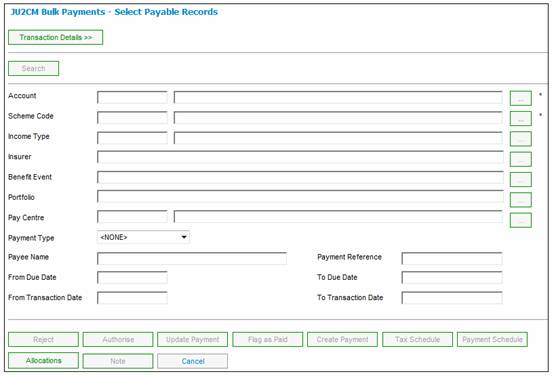The height and width of the screenshot is (376, 554).
Task: Focus the Payee Name field
Action: tap(192, 258)
